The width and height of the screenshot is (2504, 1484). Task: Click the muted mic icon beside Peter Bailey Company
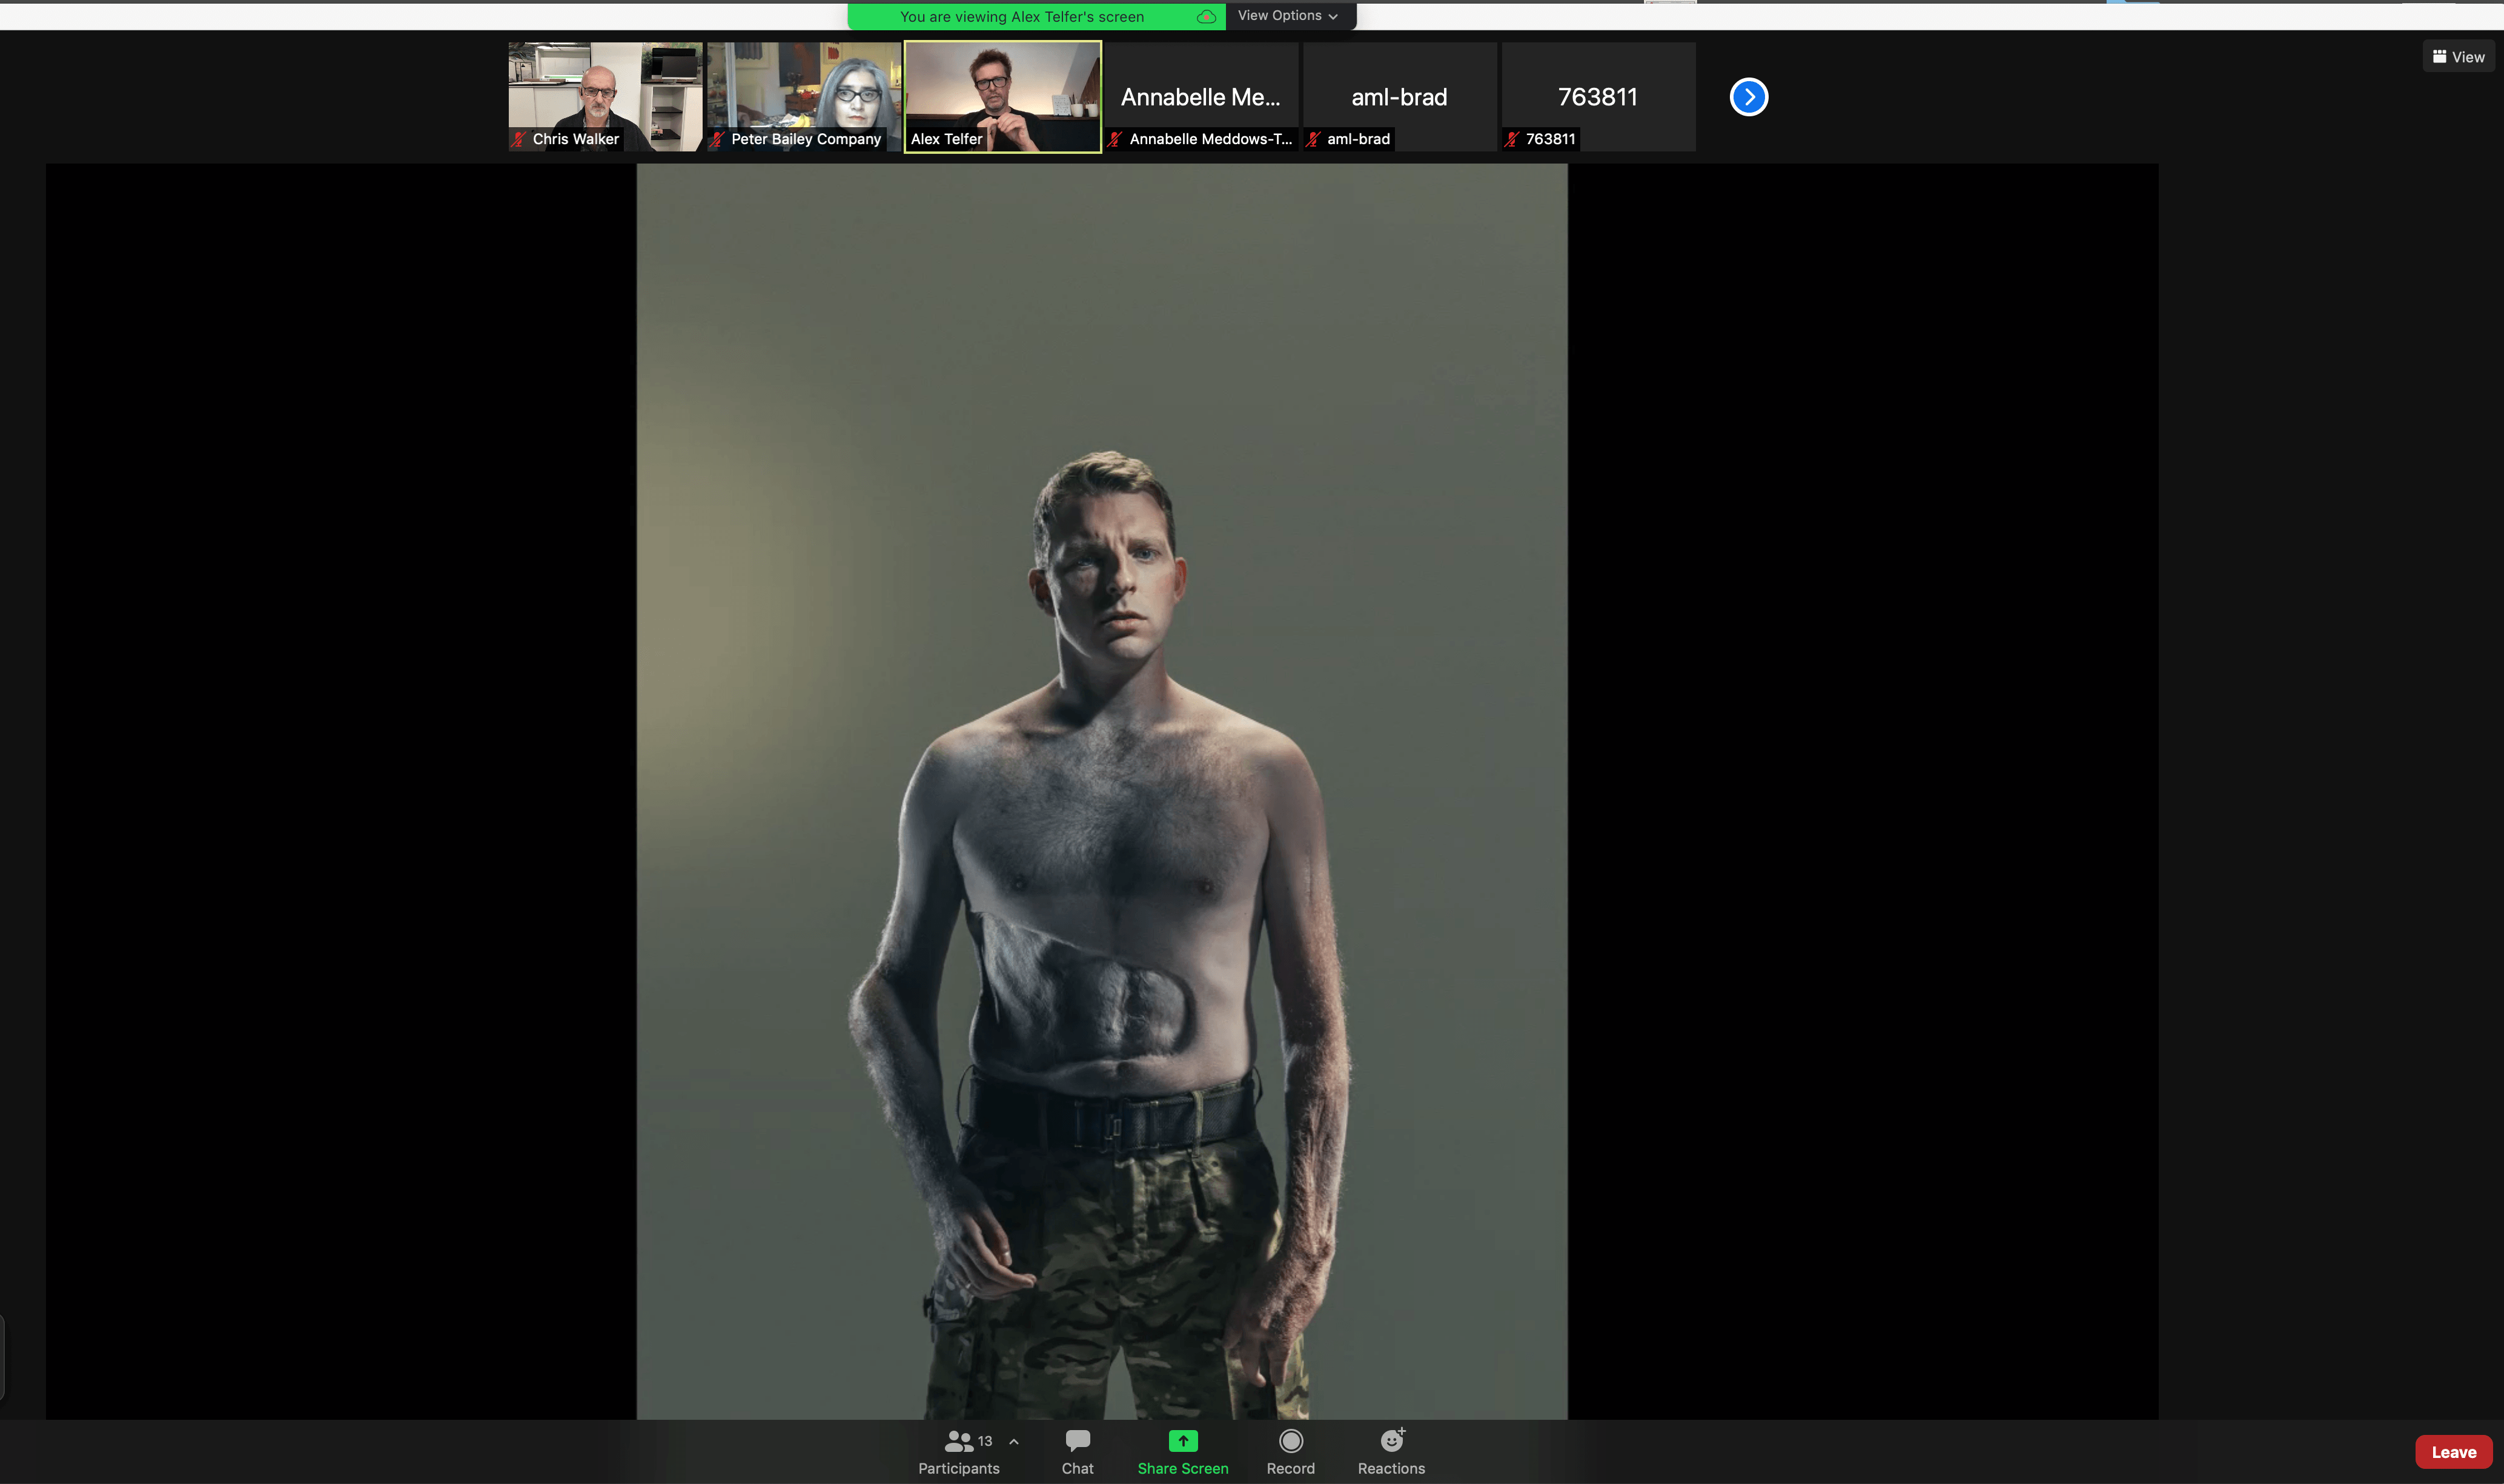(717, 139)
